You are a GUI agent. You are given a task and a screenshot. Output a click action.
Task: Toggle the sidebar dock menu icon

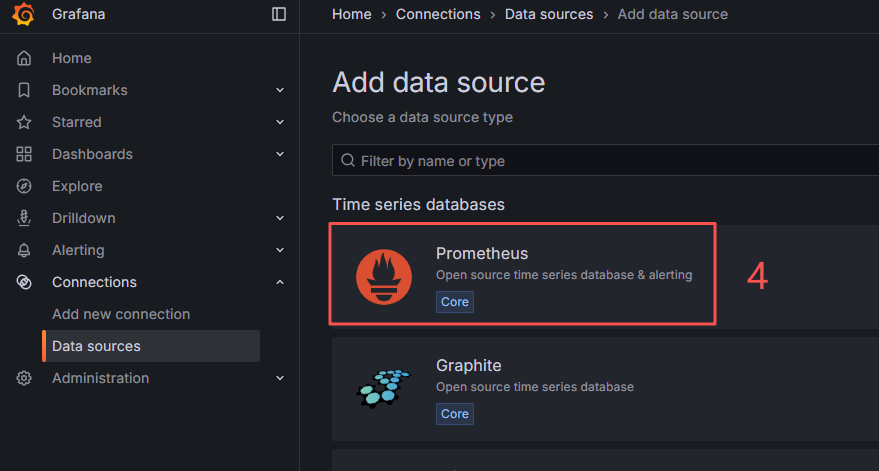click(279, 14)
